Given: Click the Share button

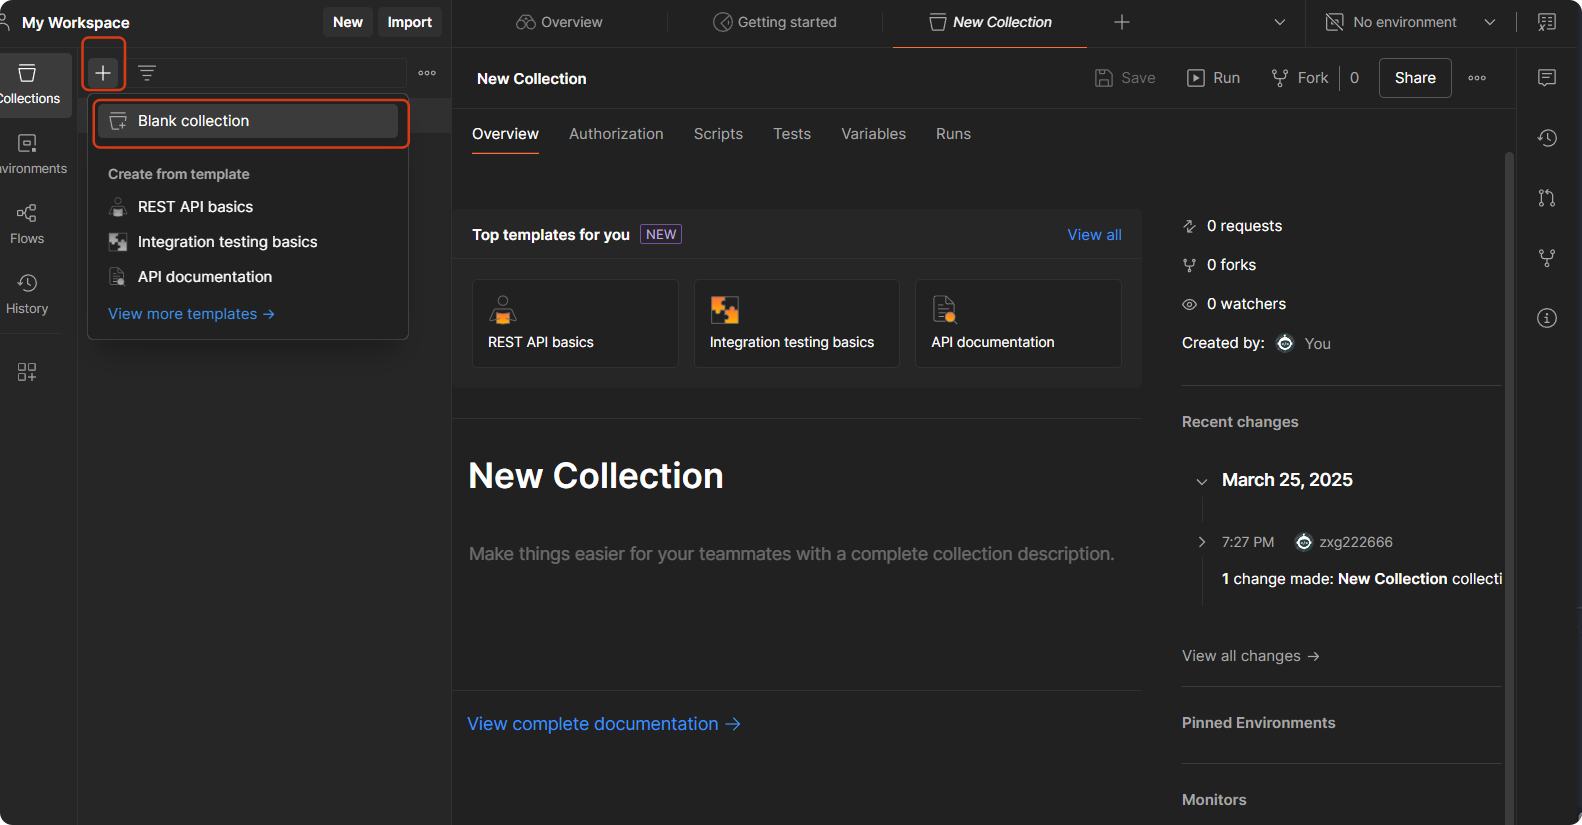Looking at the screenshot, I should (x=1415, y=78).
